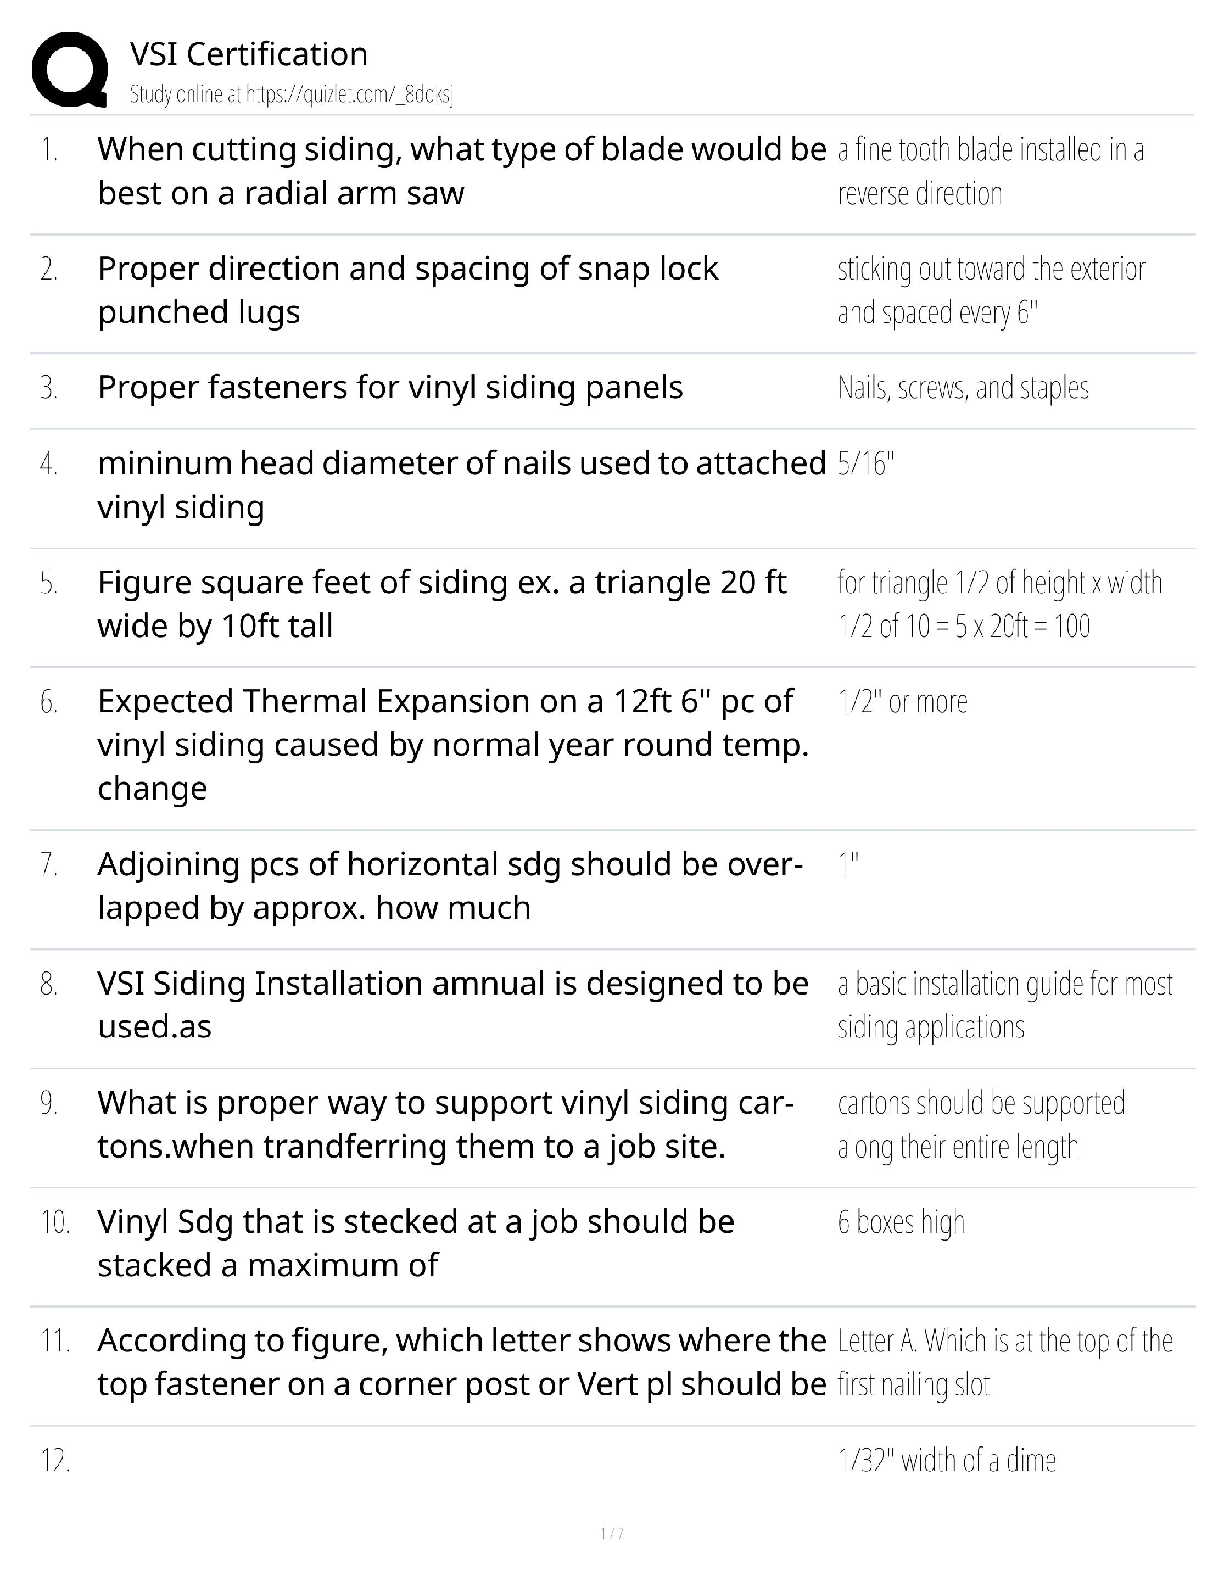1224x1584 pixels.
Task: Click the Quizlet Q logo icon
Action: pyautogui.click(x=70, y=70)
